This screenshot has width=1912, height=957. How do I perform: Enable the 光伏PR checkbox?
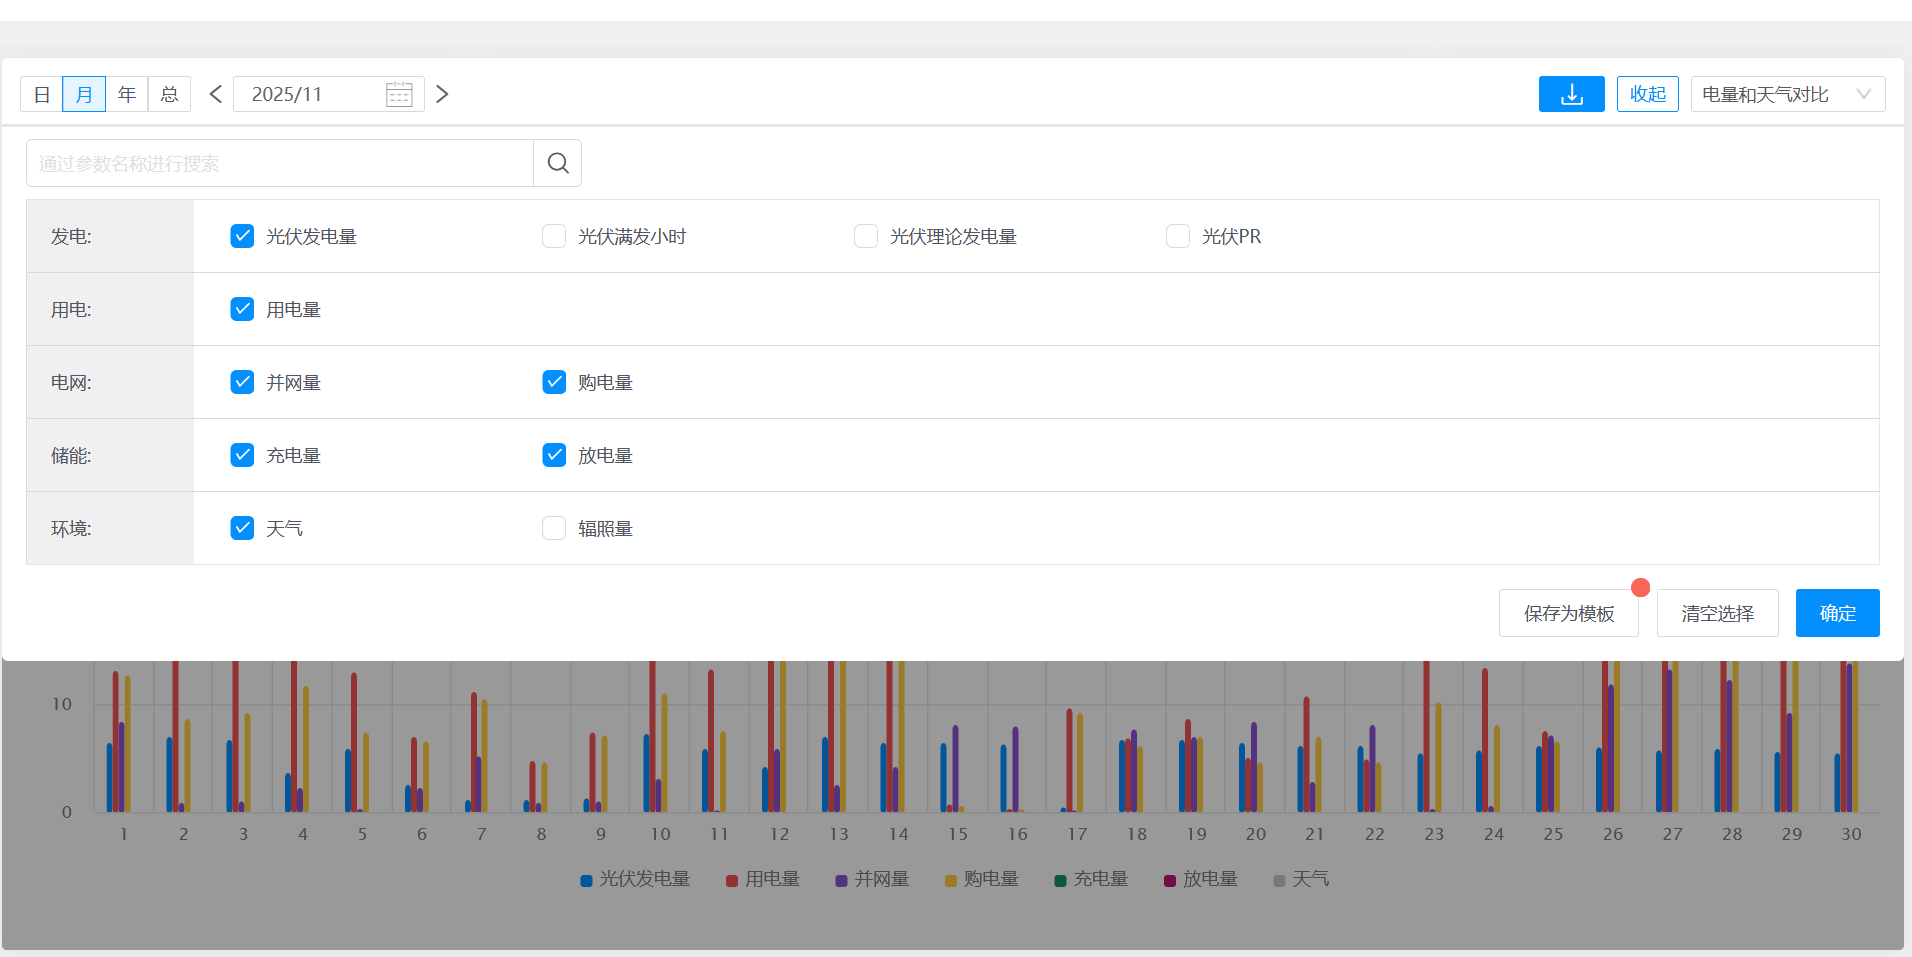point(1178,236)
